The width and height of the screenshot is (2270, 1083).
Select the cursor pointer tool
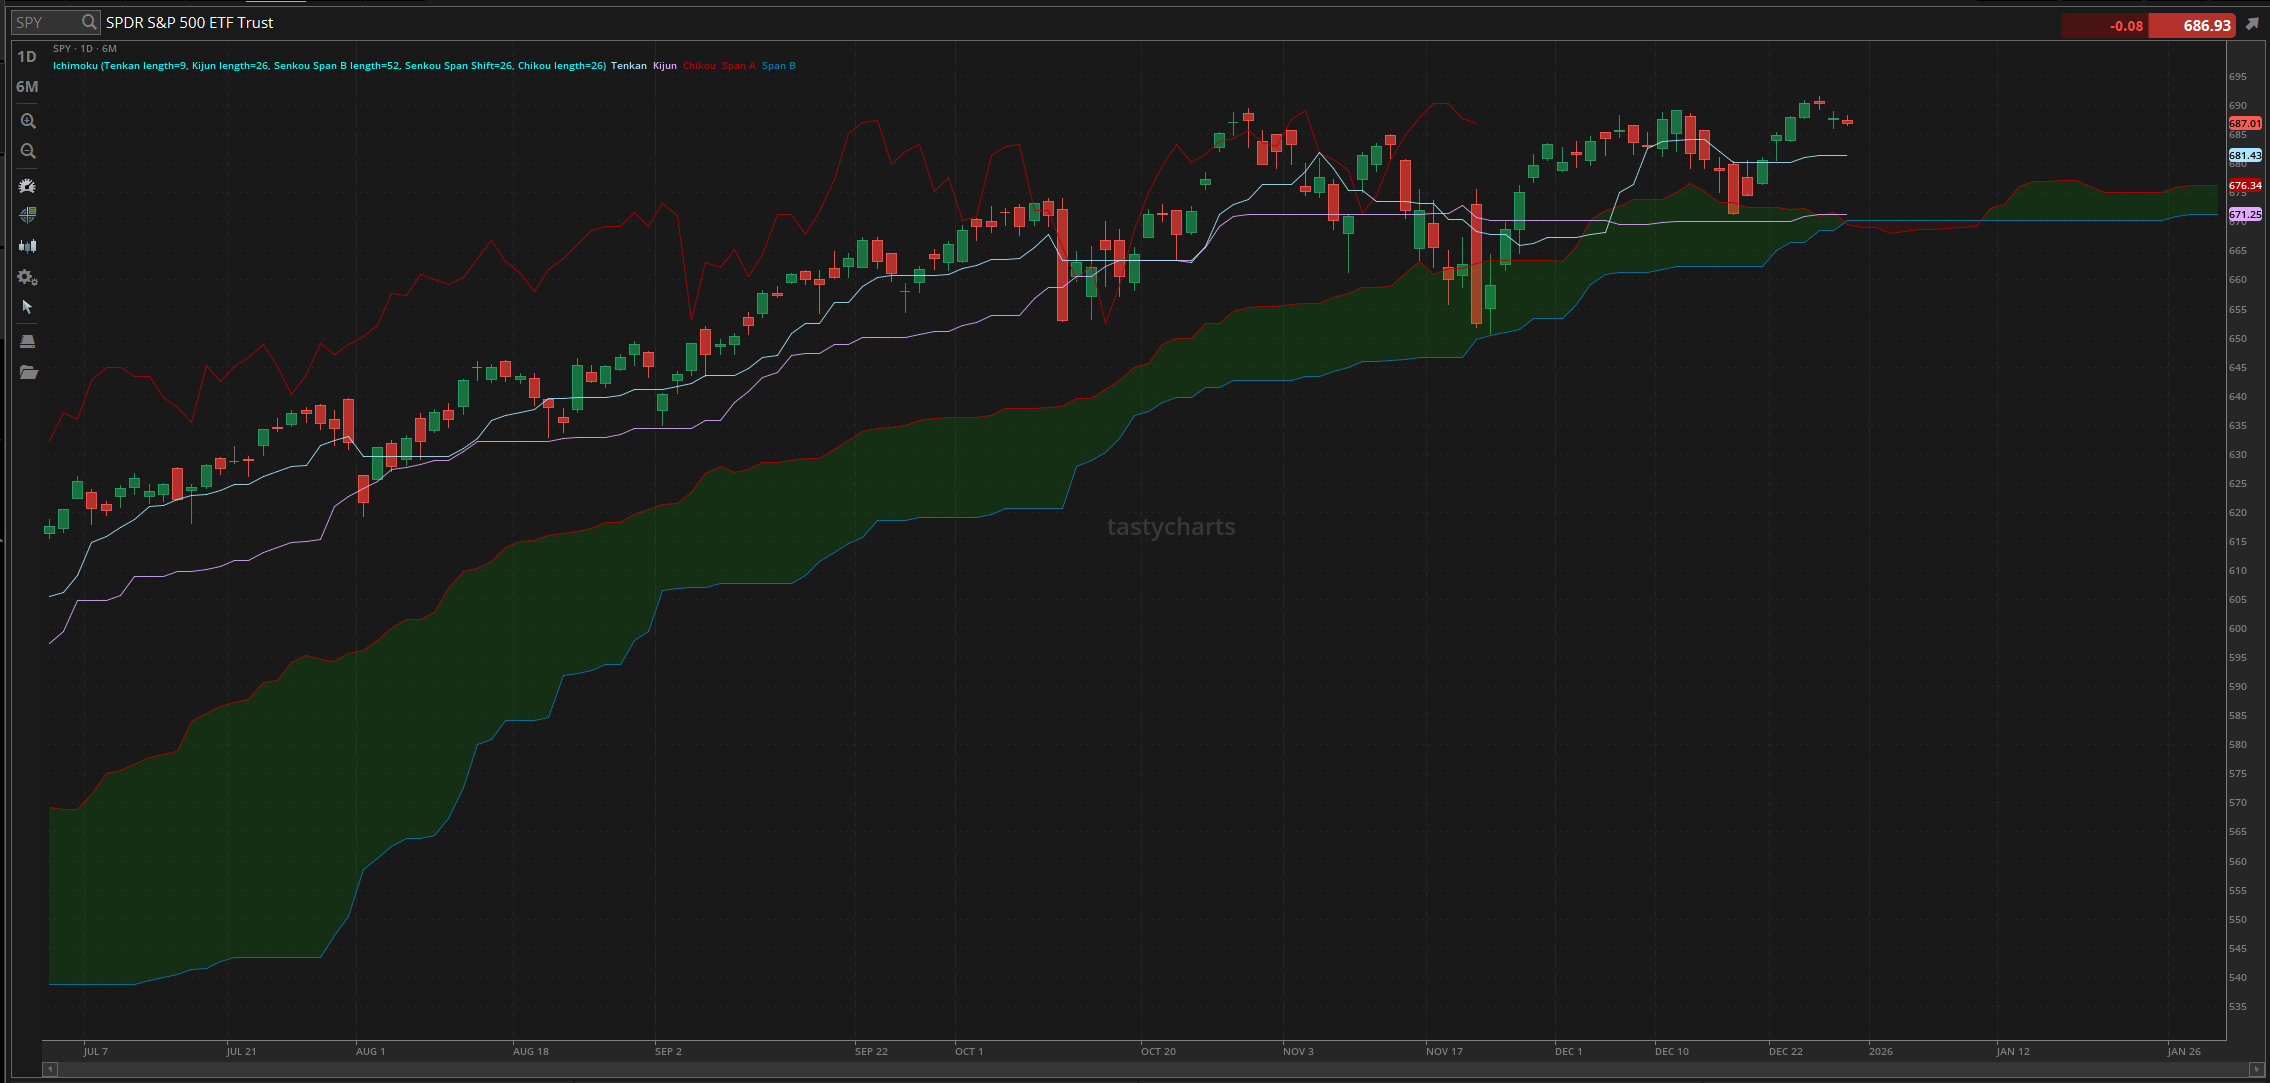click(x=28, y=307)
